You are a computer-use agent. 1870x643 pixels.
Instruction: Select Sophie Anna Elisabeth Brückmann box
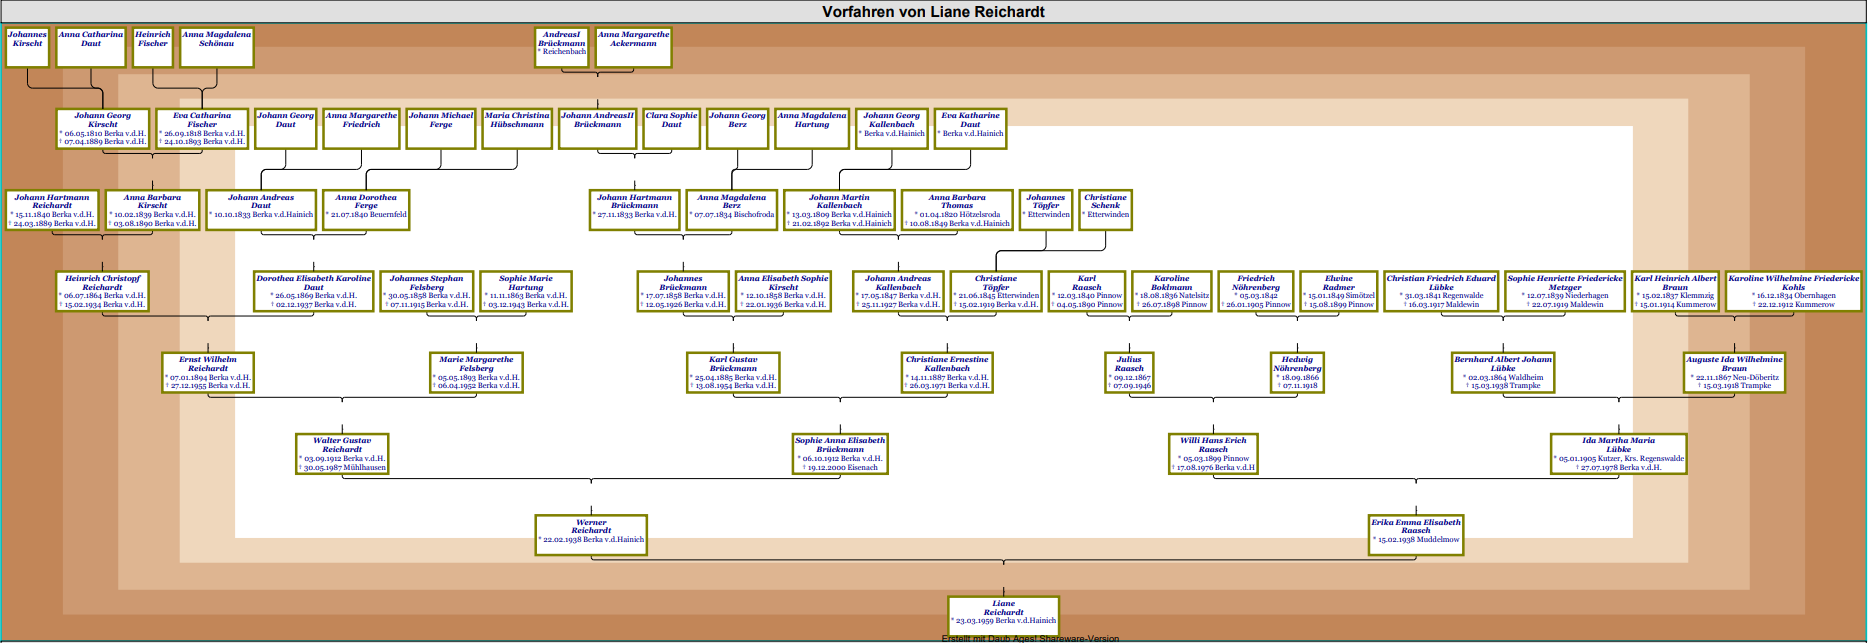(840, 454)
